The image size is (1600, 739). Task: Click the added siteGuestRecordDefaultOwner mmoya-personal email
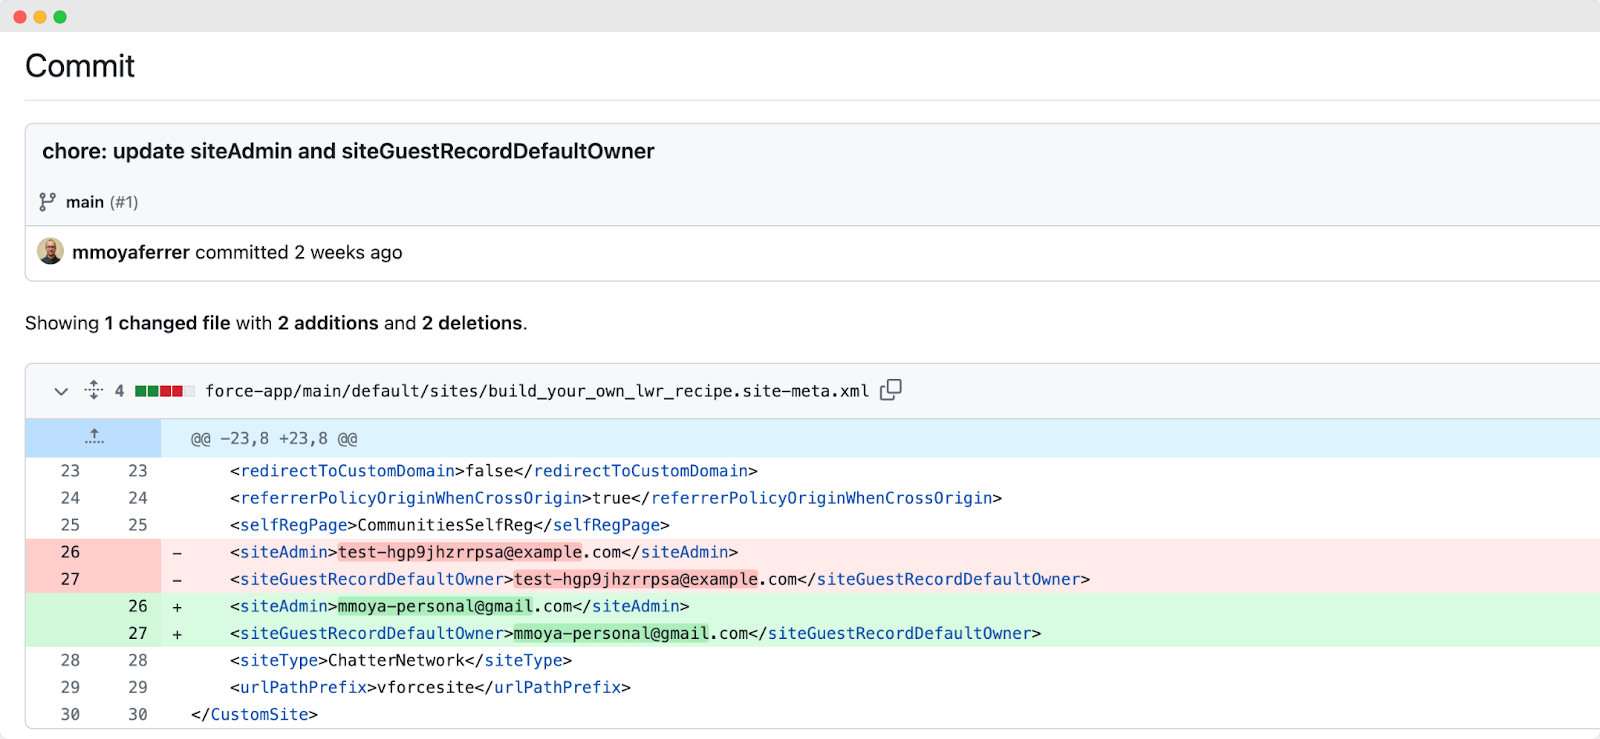pos(631,633)
